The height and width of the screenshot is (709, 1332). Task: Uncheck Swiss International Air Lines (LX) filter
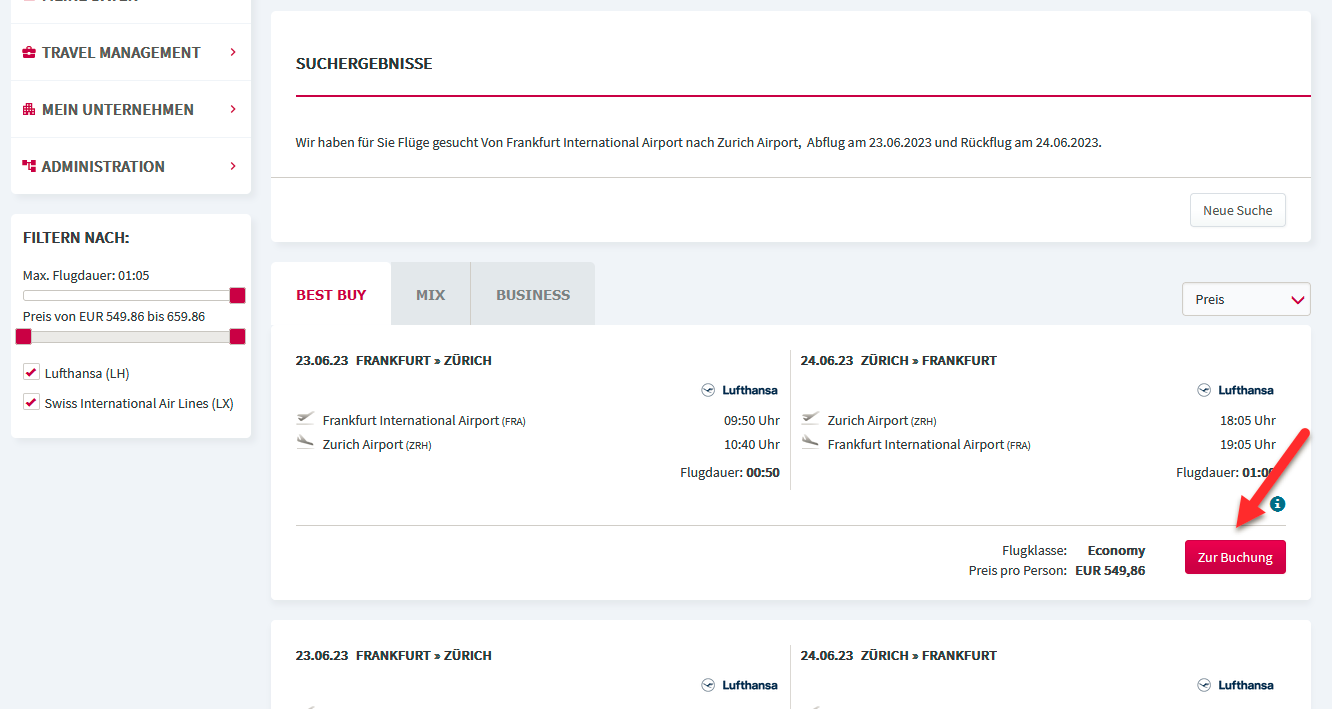pyautogui.click(x=31, y=403)
